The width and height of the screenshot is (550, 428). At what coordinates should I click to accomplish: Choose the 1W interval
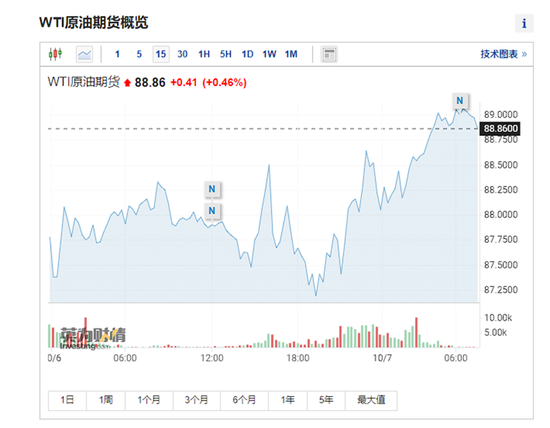pos(269,54)
